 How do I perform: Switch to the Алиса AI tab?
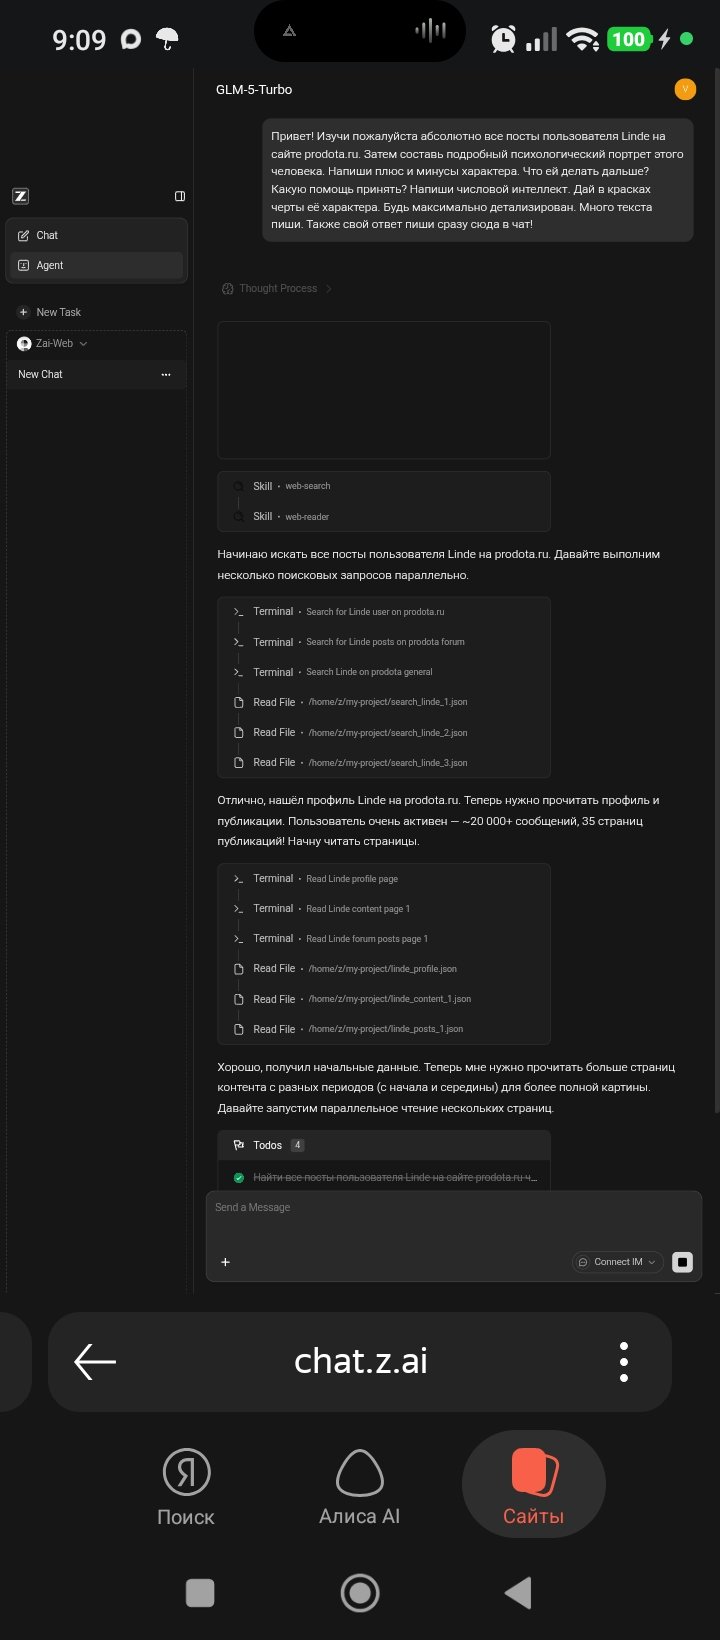[359, 1486]
